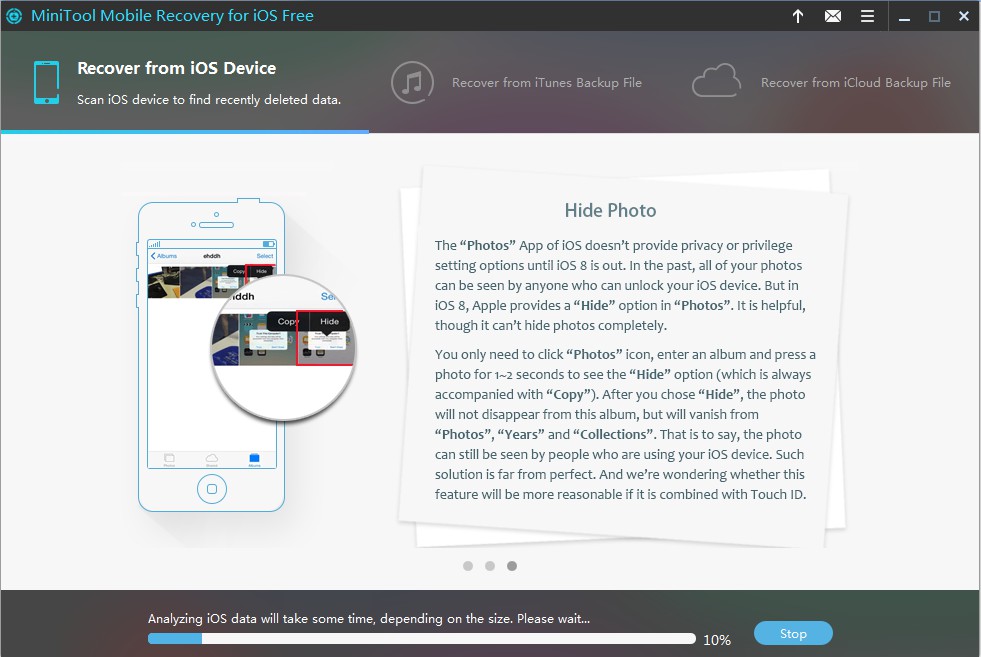The image size is (981, 657).
Task: Click the upgrade arrow icon in title bar
Action: [x=798, y=16]
